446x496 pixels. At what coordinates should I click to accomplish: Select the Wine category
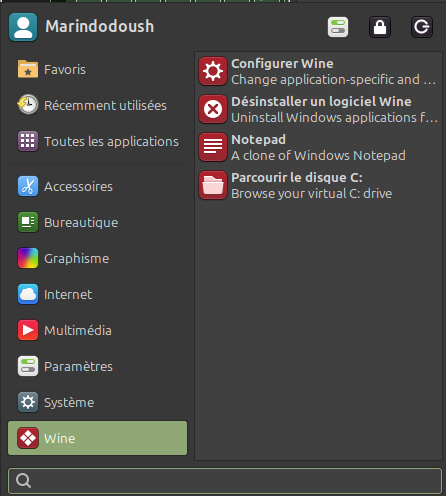point(97,438)
